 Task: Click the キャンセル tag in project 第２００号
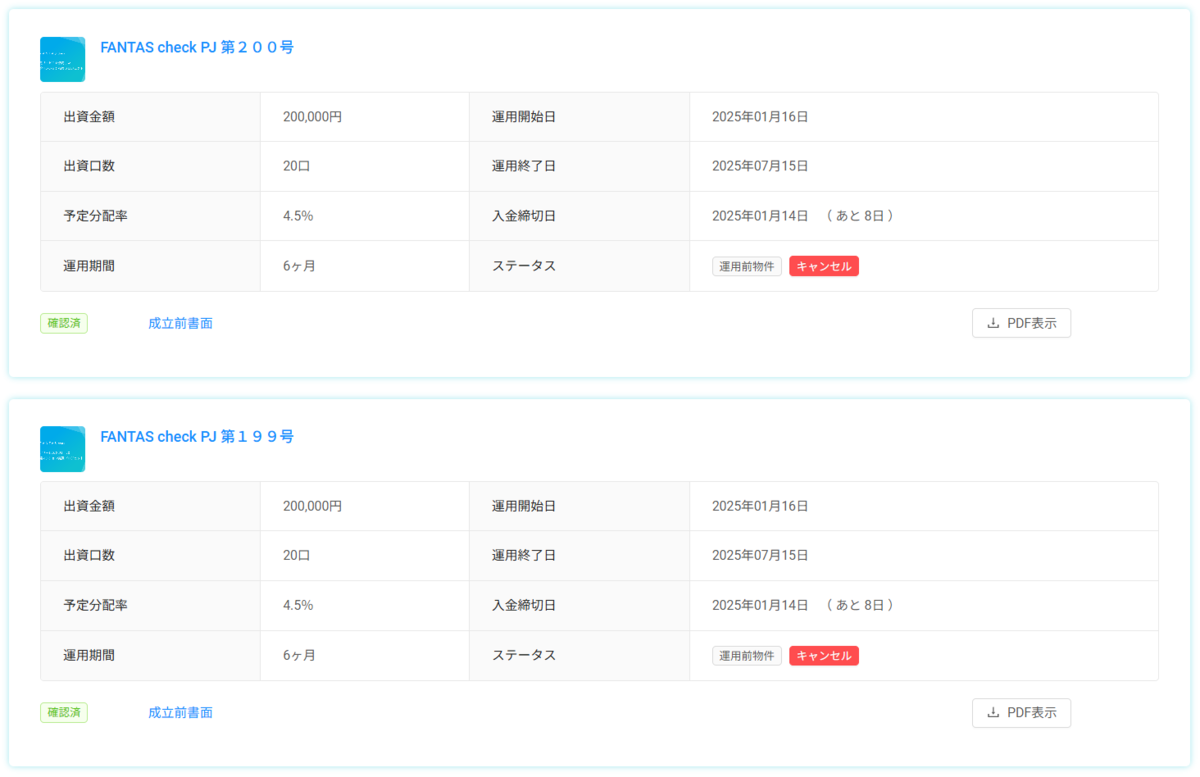click(x=824, y=266)
